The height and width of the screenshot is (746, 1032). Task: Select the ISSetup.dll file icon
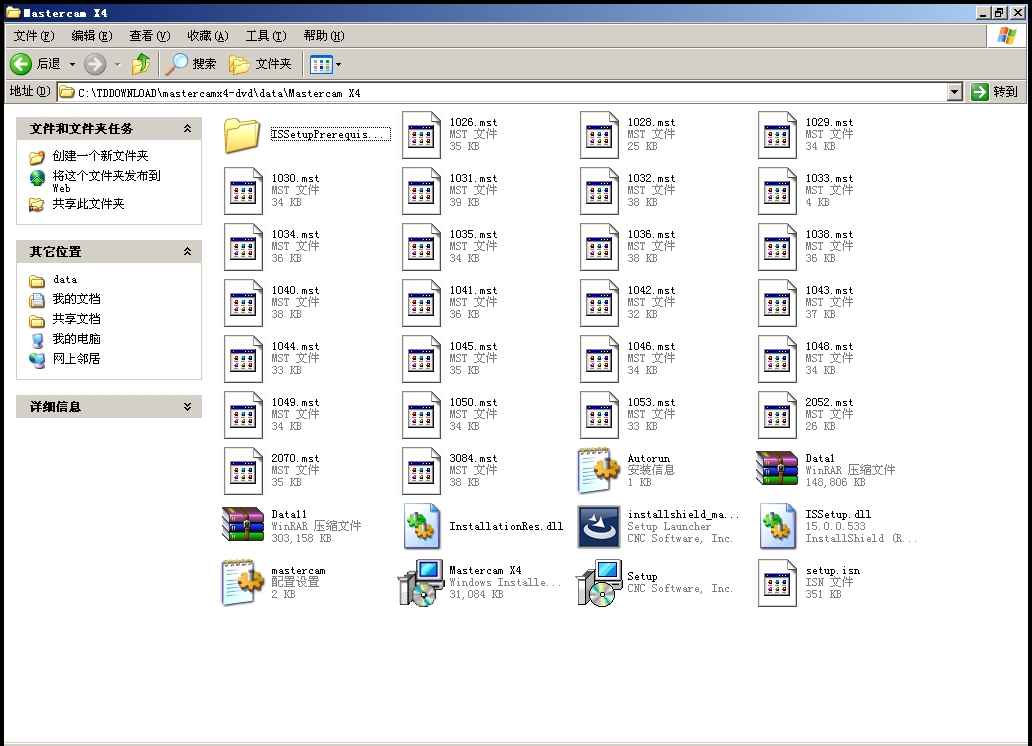coord(777,526)
